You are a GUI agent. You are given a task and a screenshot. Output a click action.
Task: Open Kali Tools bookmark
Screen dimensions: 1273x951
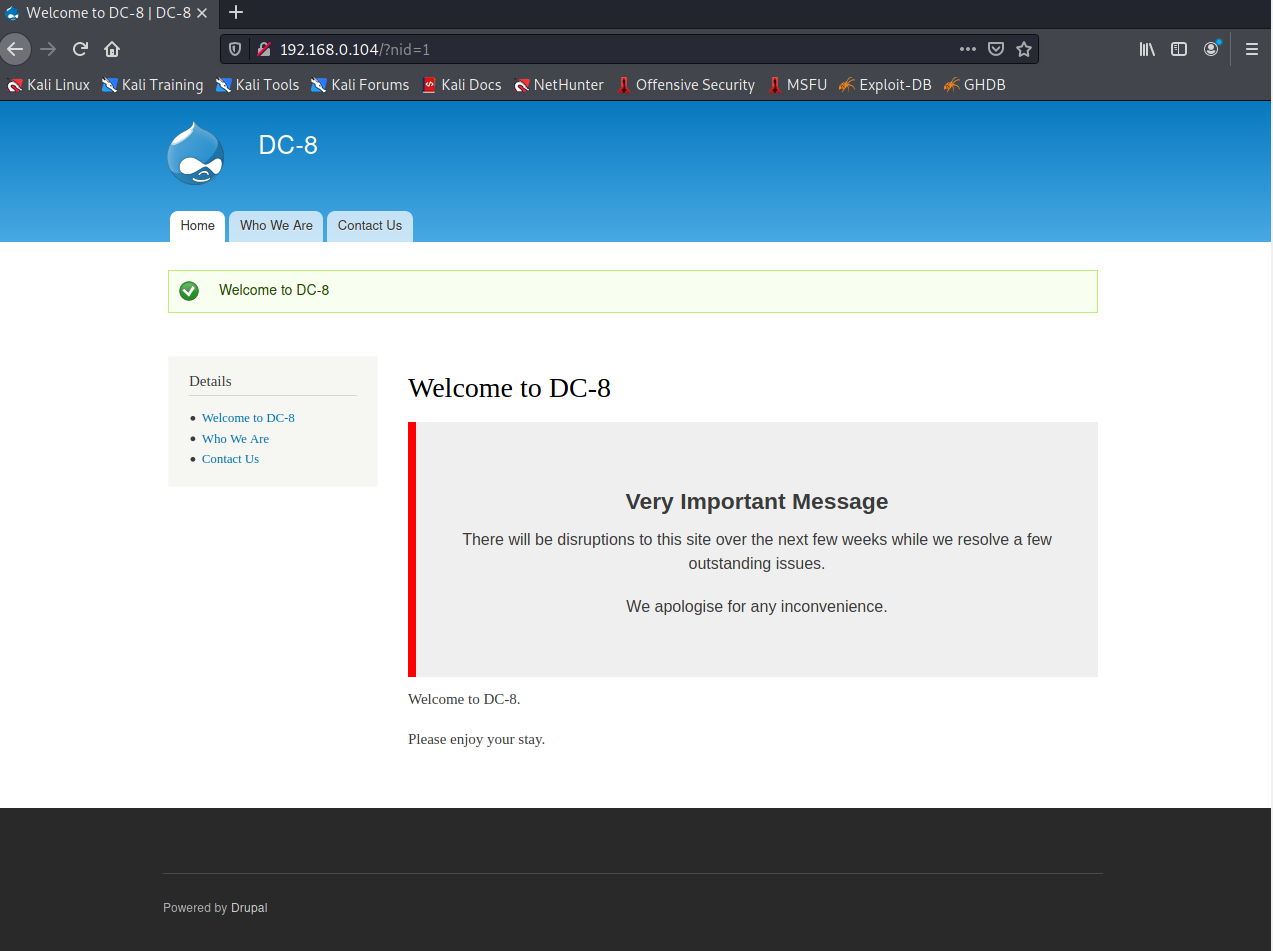click(x=258, y=85)
